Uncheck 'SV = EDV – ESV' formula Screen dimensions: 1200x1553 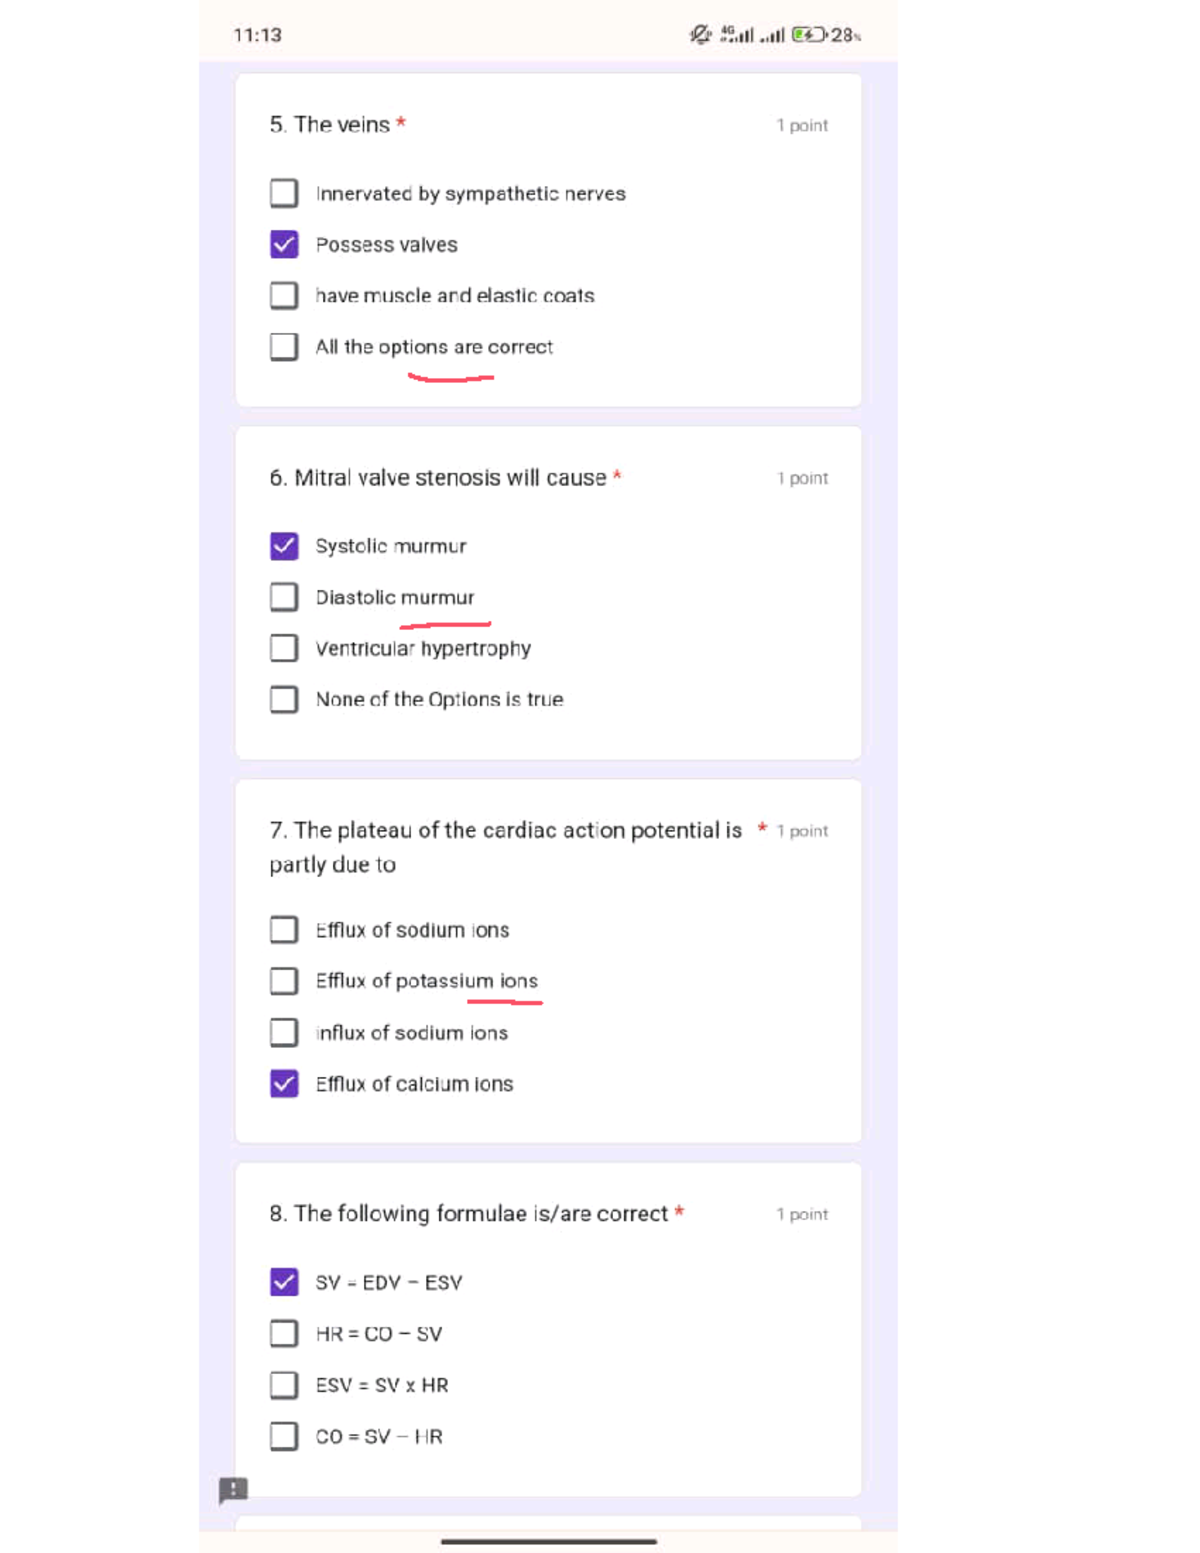tap(284, 1282)
